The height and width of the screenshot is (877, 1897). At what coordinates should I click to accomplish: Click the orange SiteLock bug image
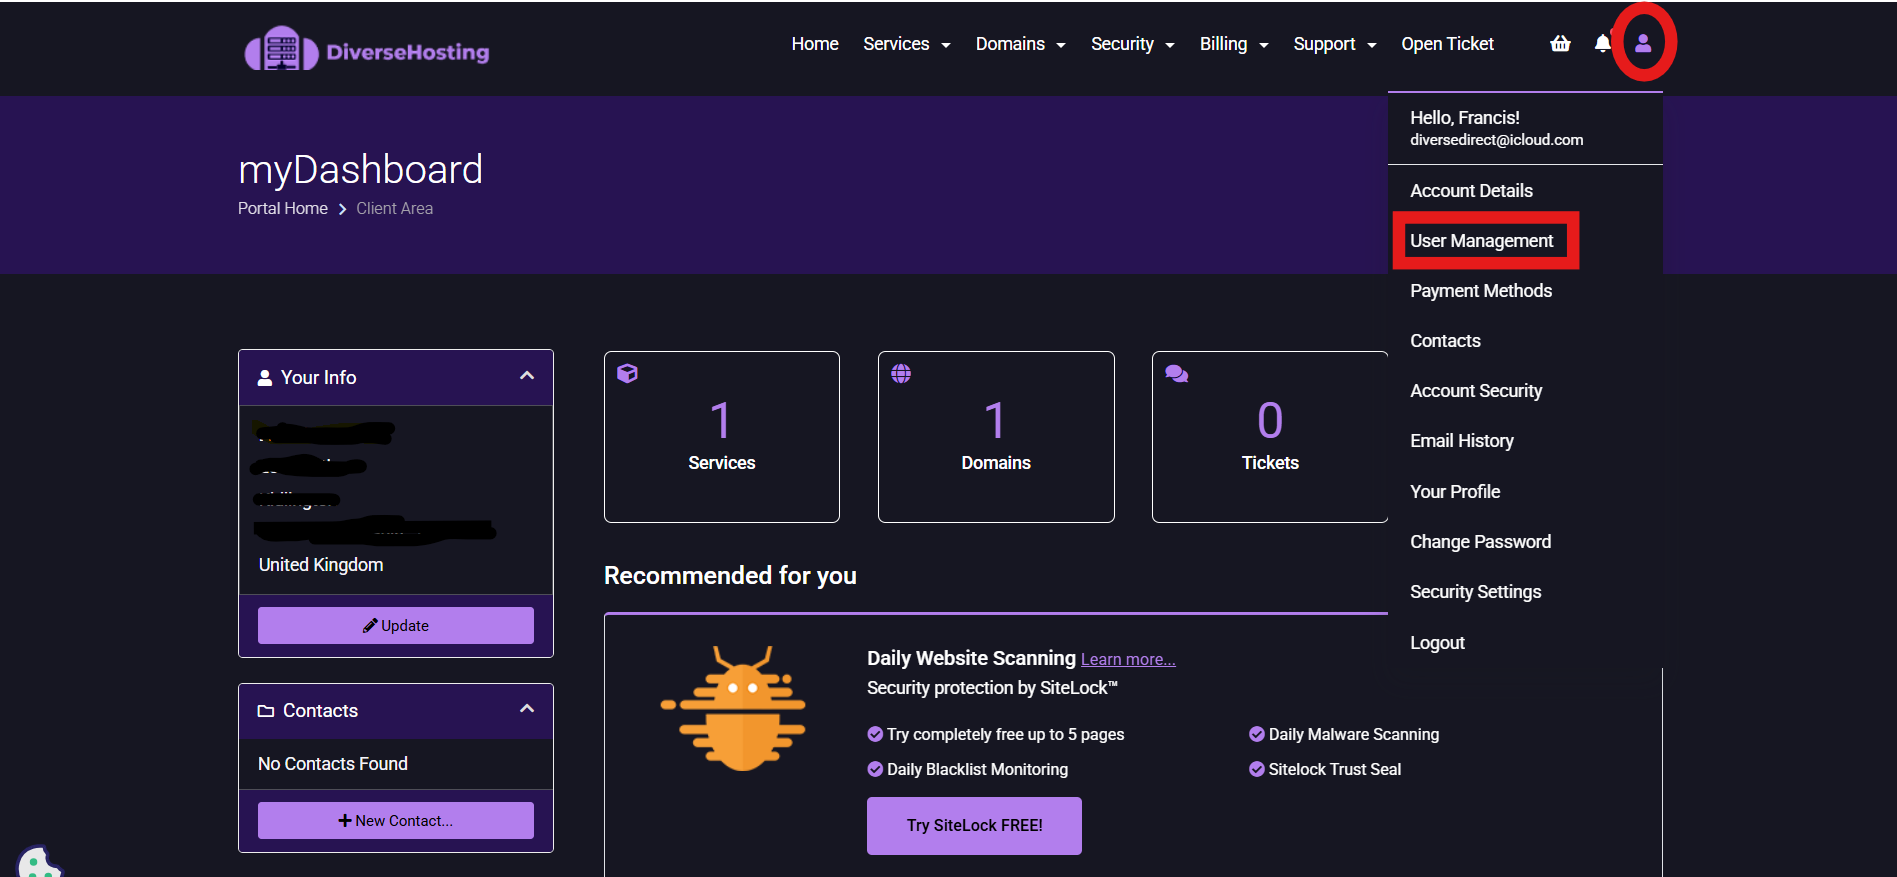tap(735, 708)
